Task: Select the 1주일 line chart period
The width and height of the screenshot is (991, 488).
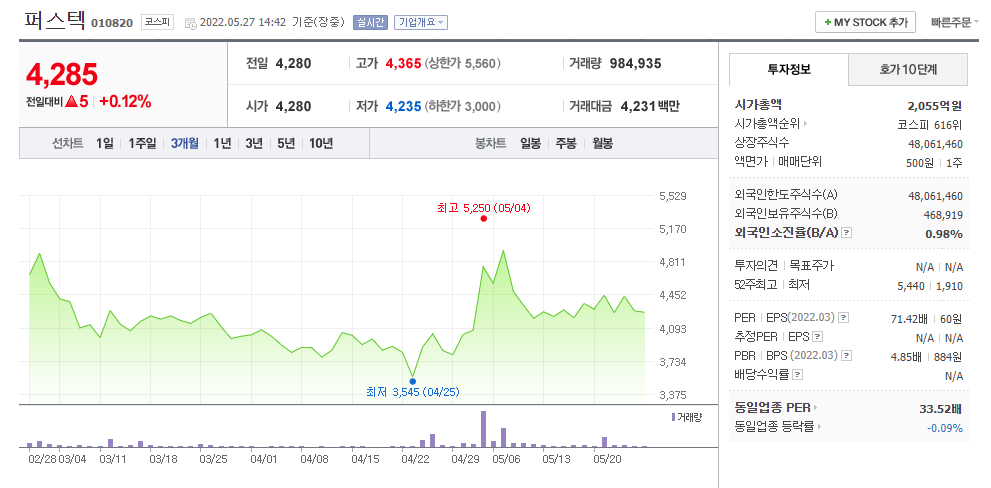Action: (x=142, y=143)
